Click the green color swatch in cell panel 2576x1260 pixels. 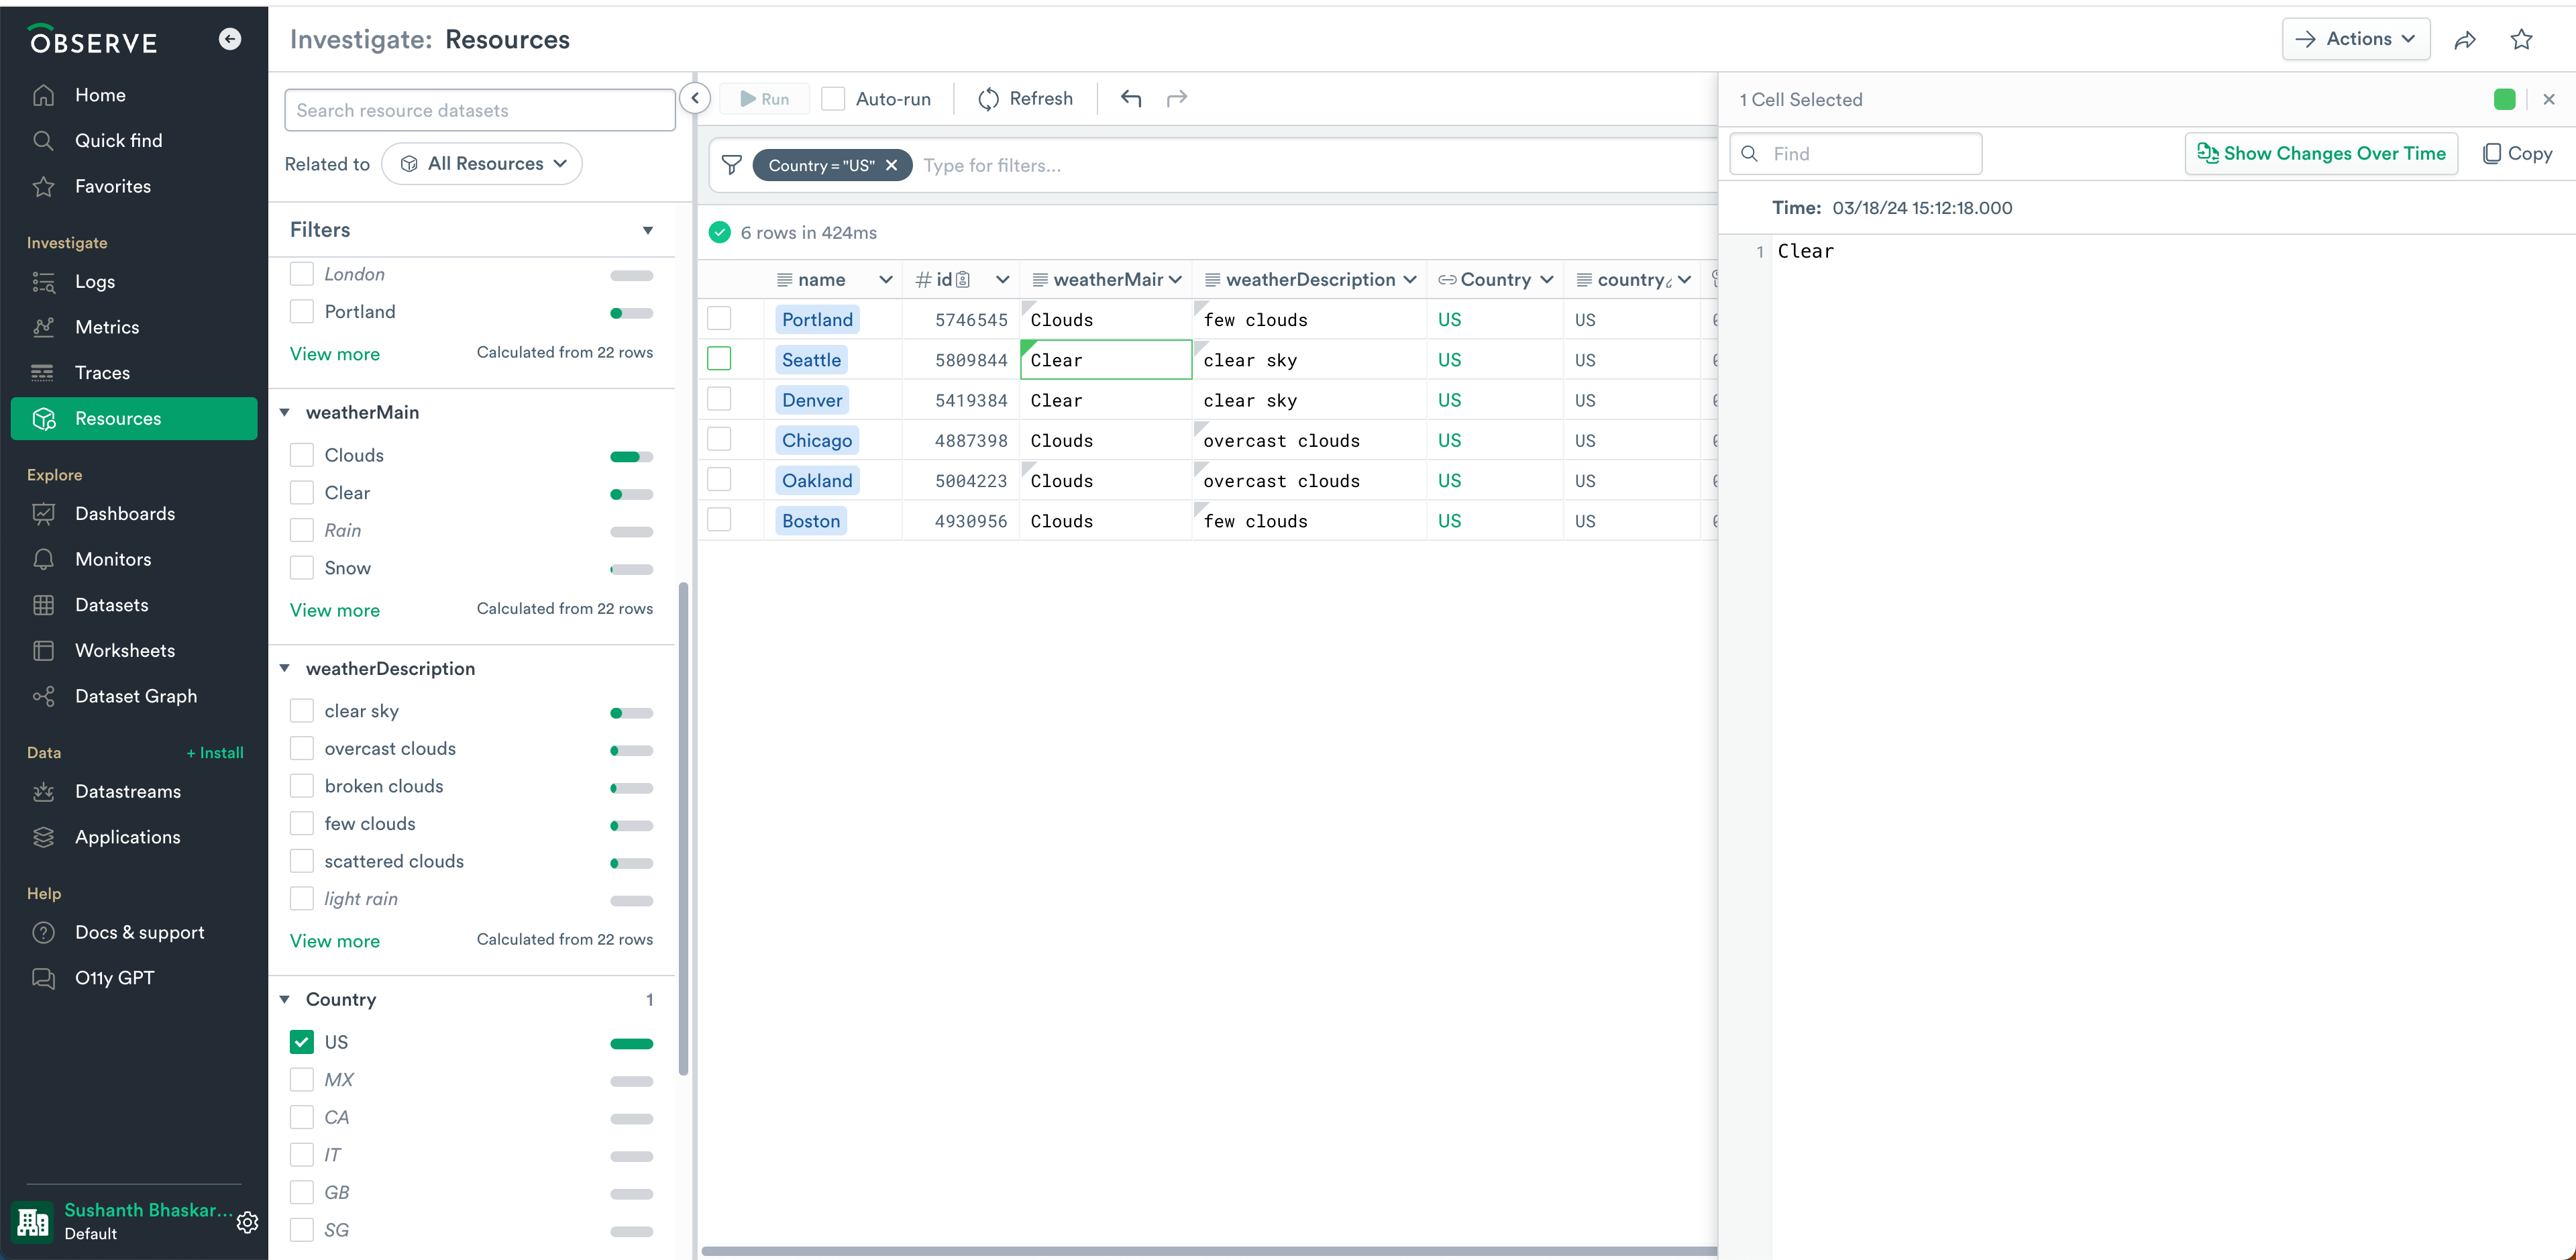tap(2504, 99)
